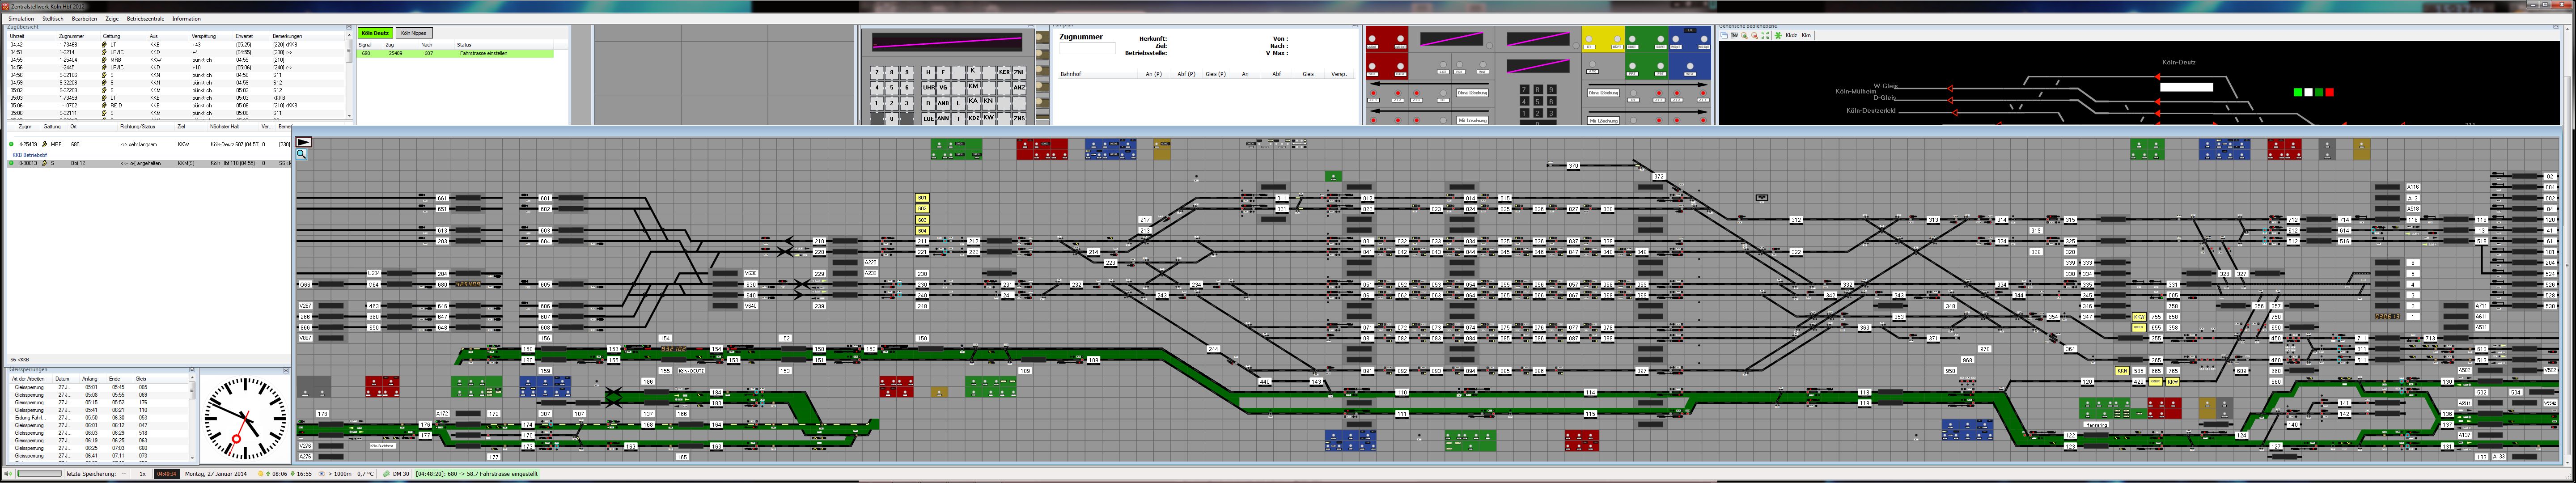This screenshot has width=2576, height=483.
Task: Click the black arrow icon above magnifier
Action: pos(303,142)
